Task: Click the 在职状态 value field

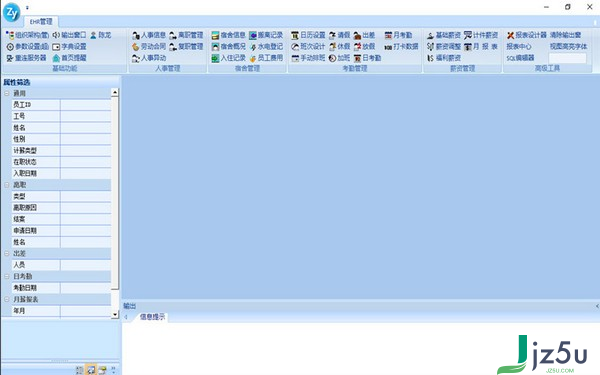Action: (x=86, y=162)
